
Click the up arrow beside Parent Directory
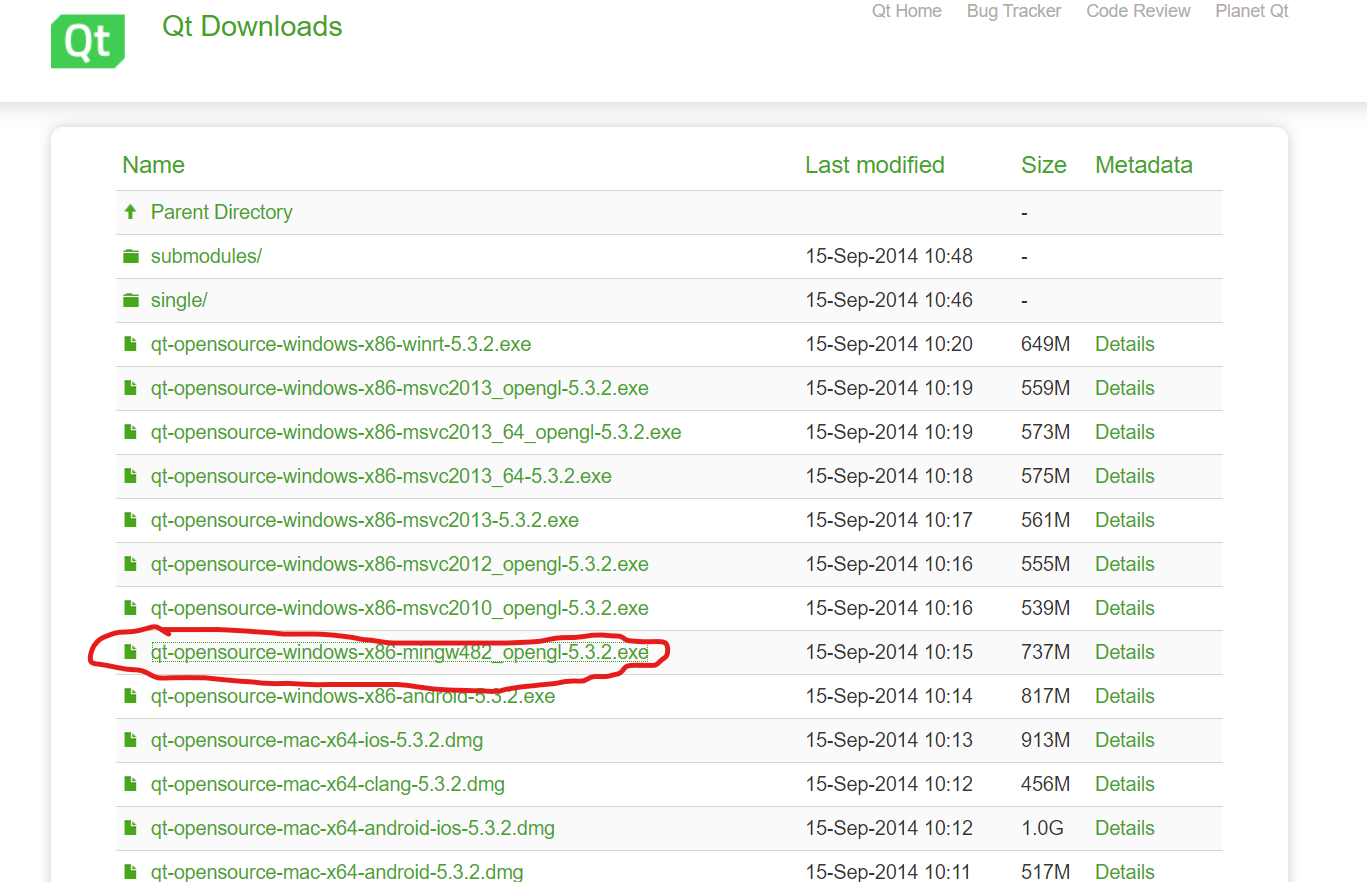click(x=131, y=212)
